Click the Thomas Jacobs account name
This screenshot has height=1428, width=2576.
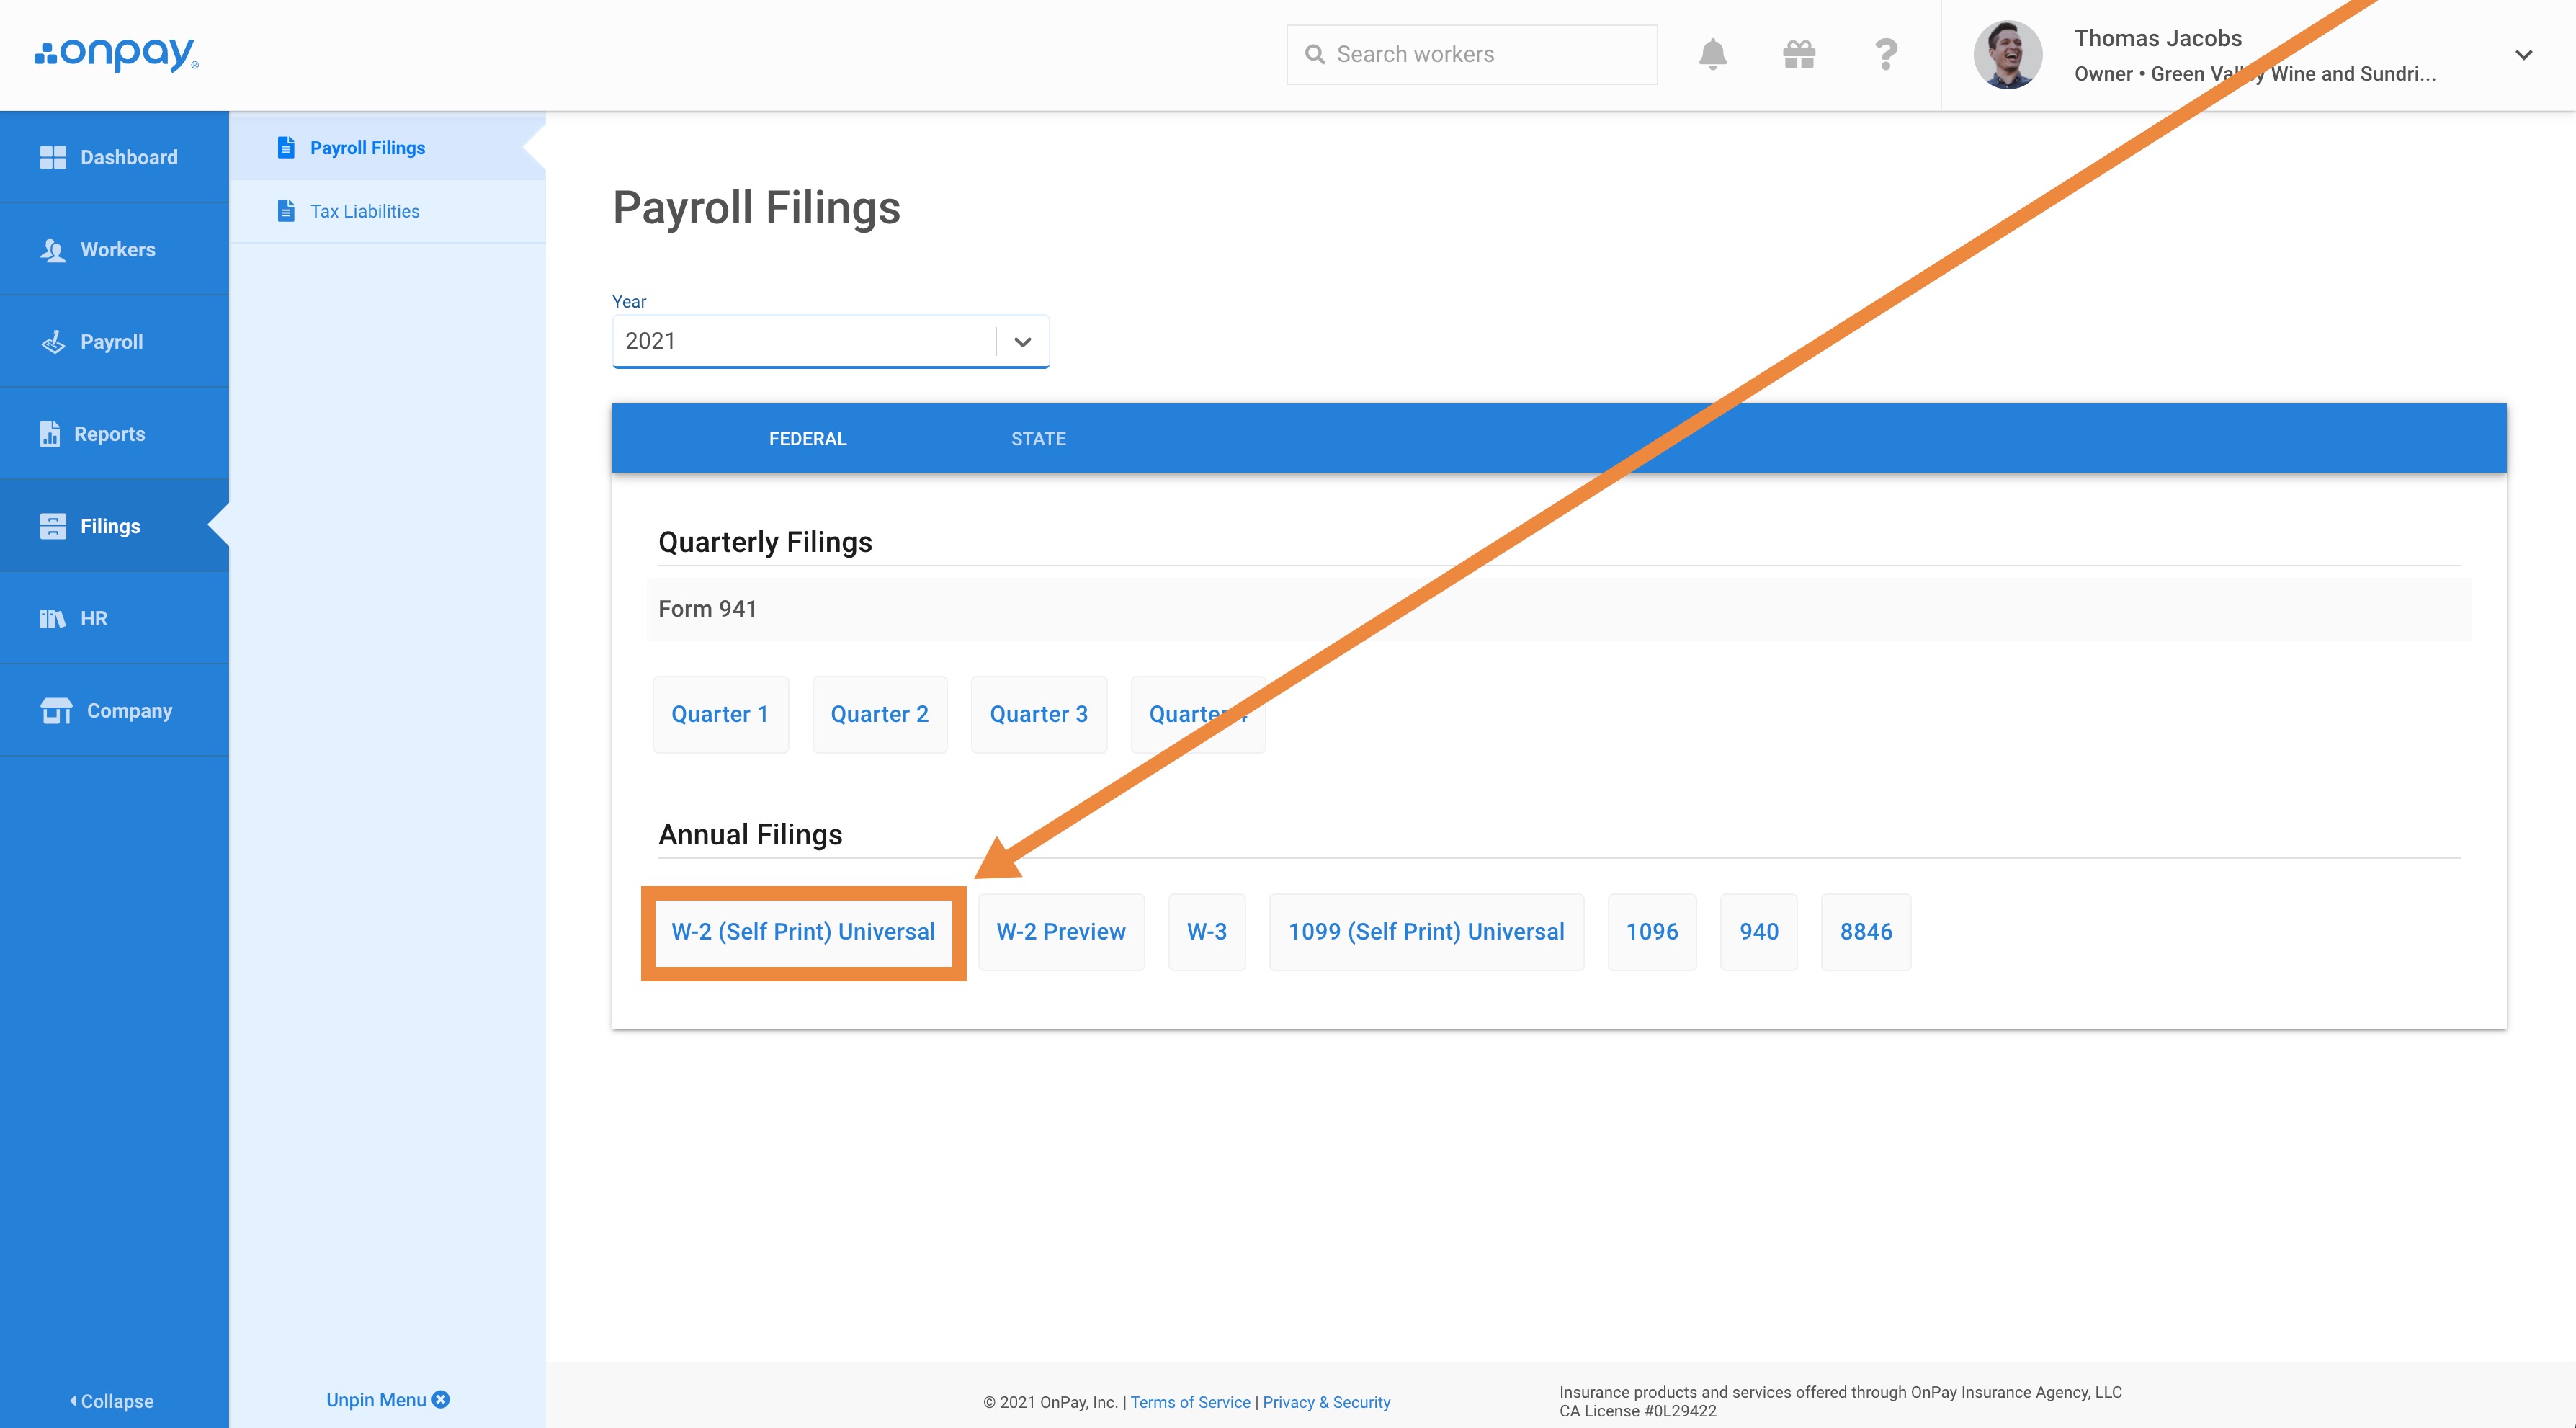click(x=2158, y=38)
